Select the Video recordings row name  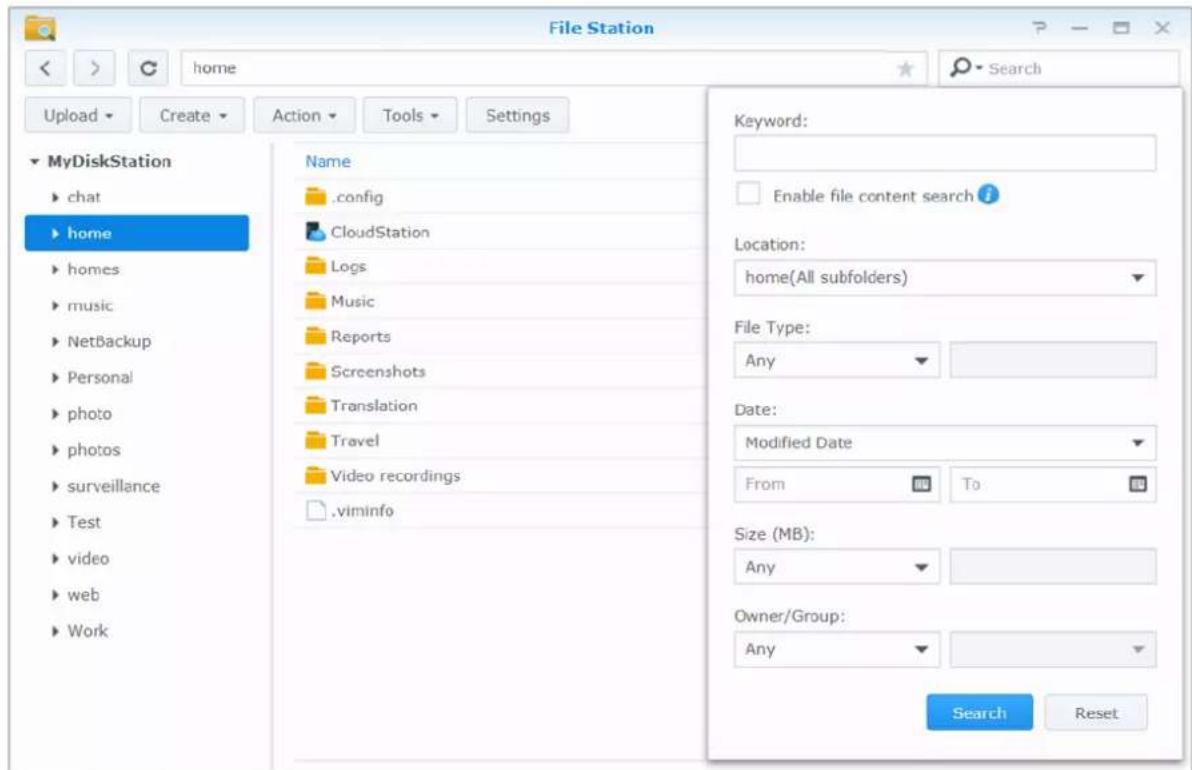395,476
